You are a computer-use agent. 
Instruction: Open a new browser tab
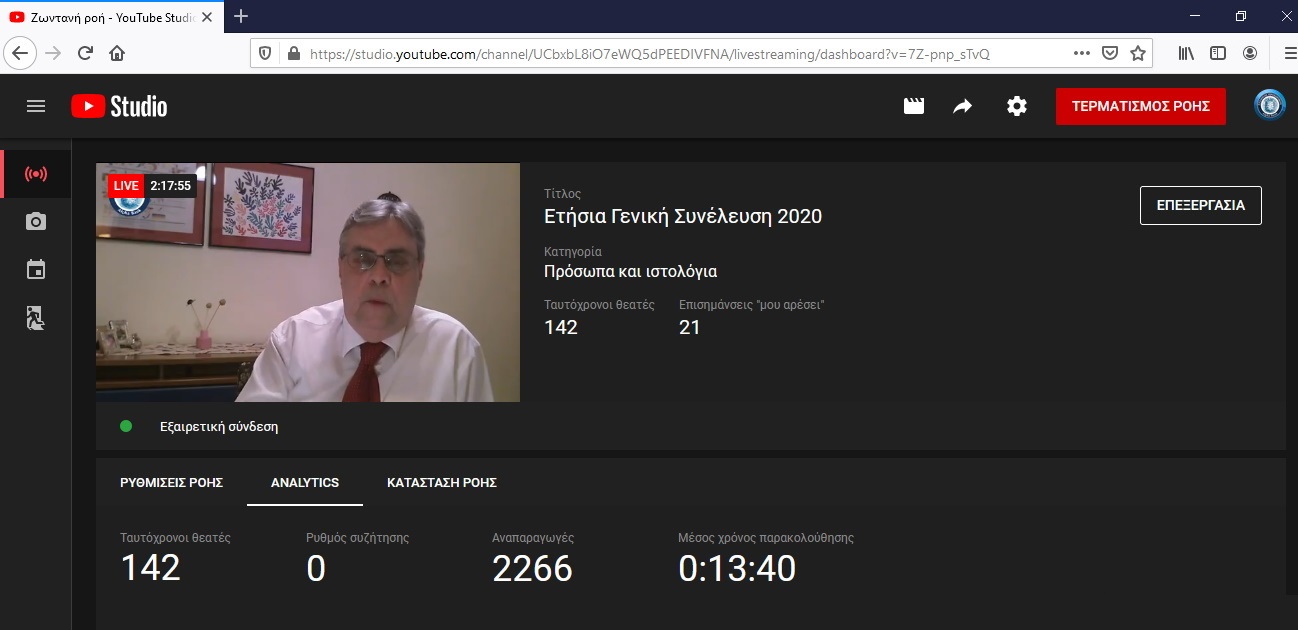[241, 16]
